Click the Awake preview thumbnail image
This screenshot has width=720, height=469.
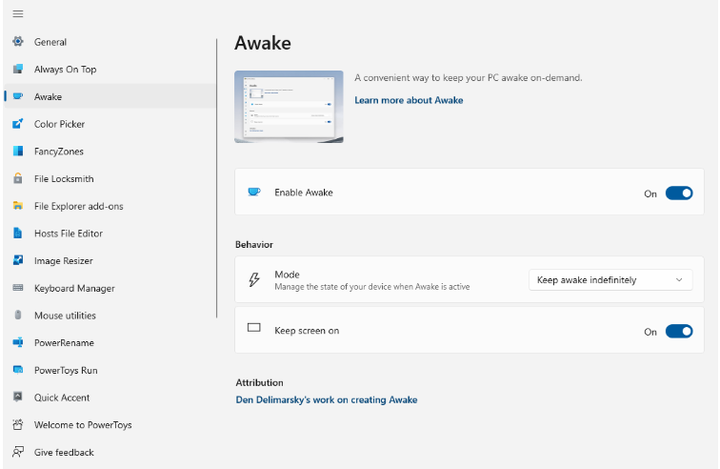[x=289, y=106]
